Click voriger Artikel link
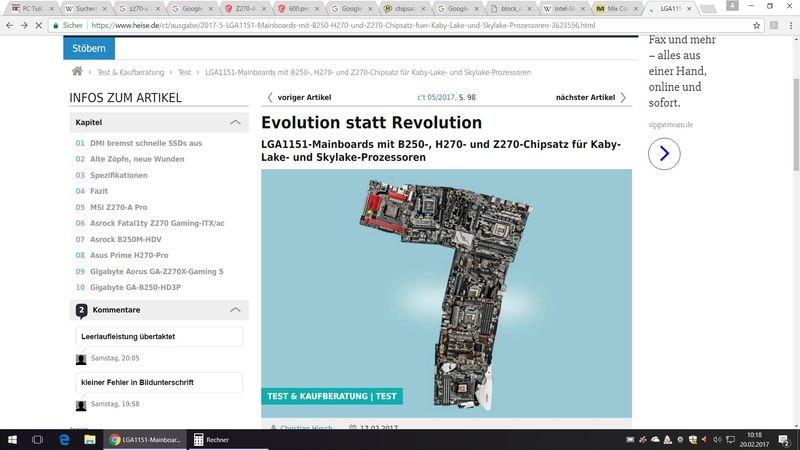This screenshot has height=450, width=800. point(304,97)
